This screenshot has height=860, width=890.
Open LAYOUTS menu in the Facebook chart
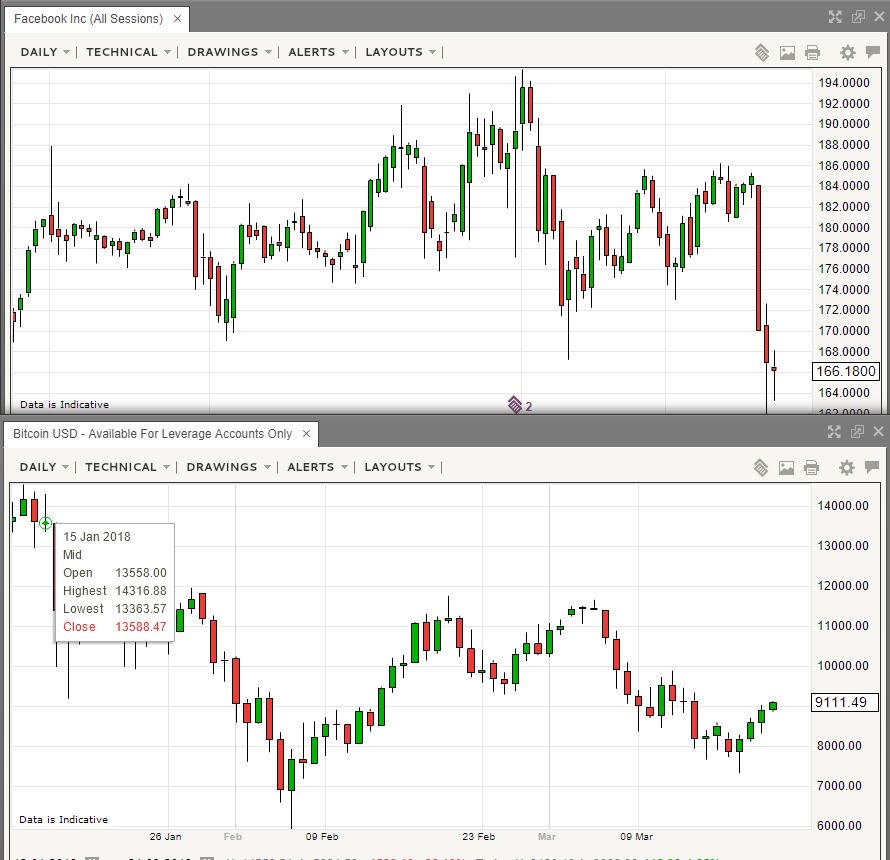coord(400,52)
